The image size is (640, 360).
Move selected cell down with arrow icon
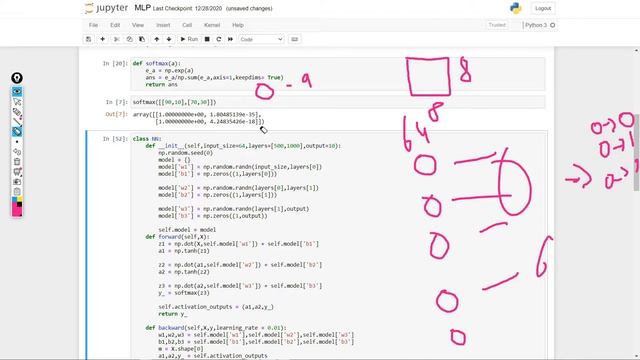(x=169, y=39)
